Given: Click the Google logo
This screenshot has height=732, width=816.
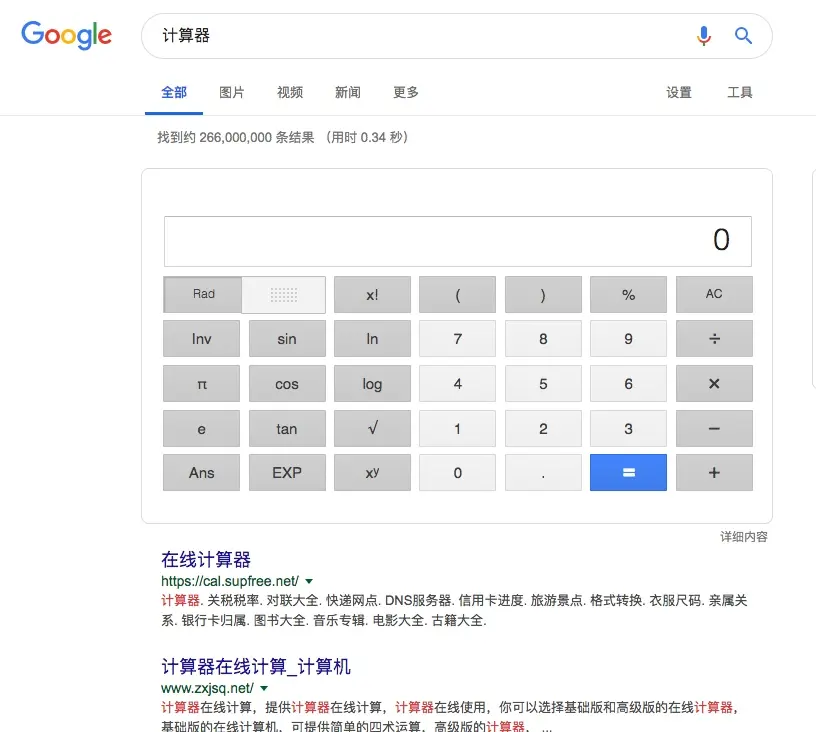Looking at the screenshot, I should pyautogui.click(x=66, y=35).
